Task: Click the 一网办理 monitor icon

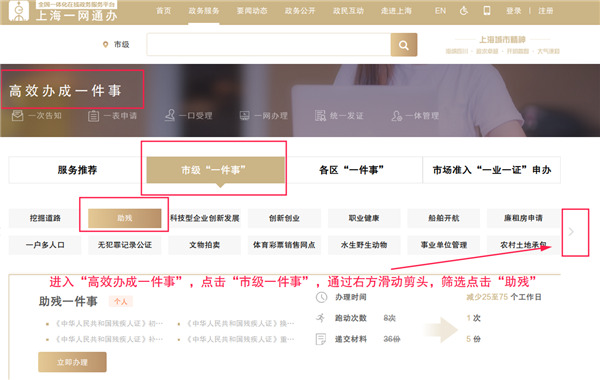Action: (245, 116)
